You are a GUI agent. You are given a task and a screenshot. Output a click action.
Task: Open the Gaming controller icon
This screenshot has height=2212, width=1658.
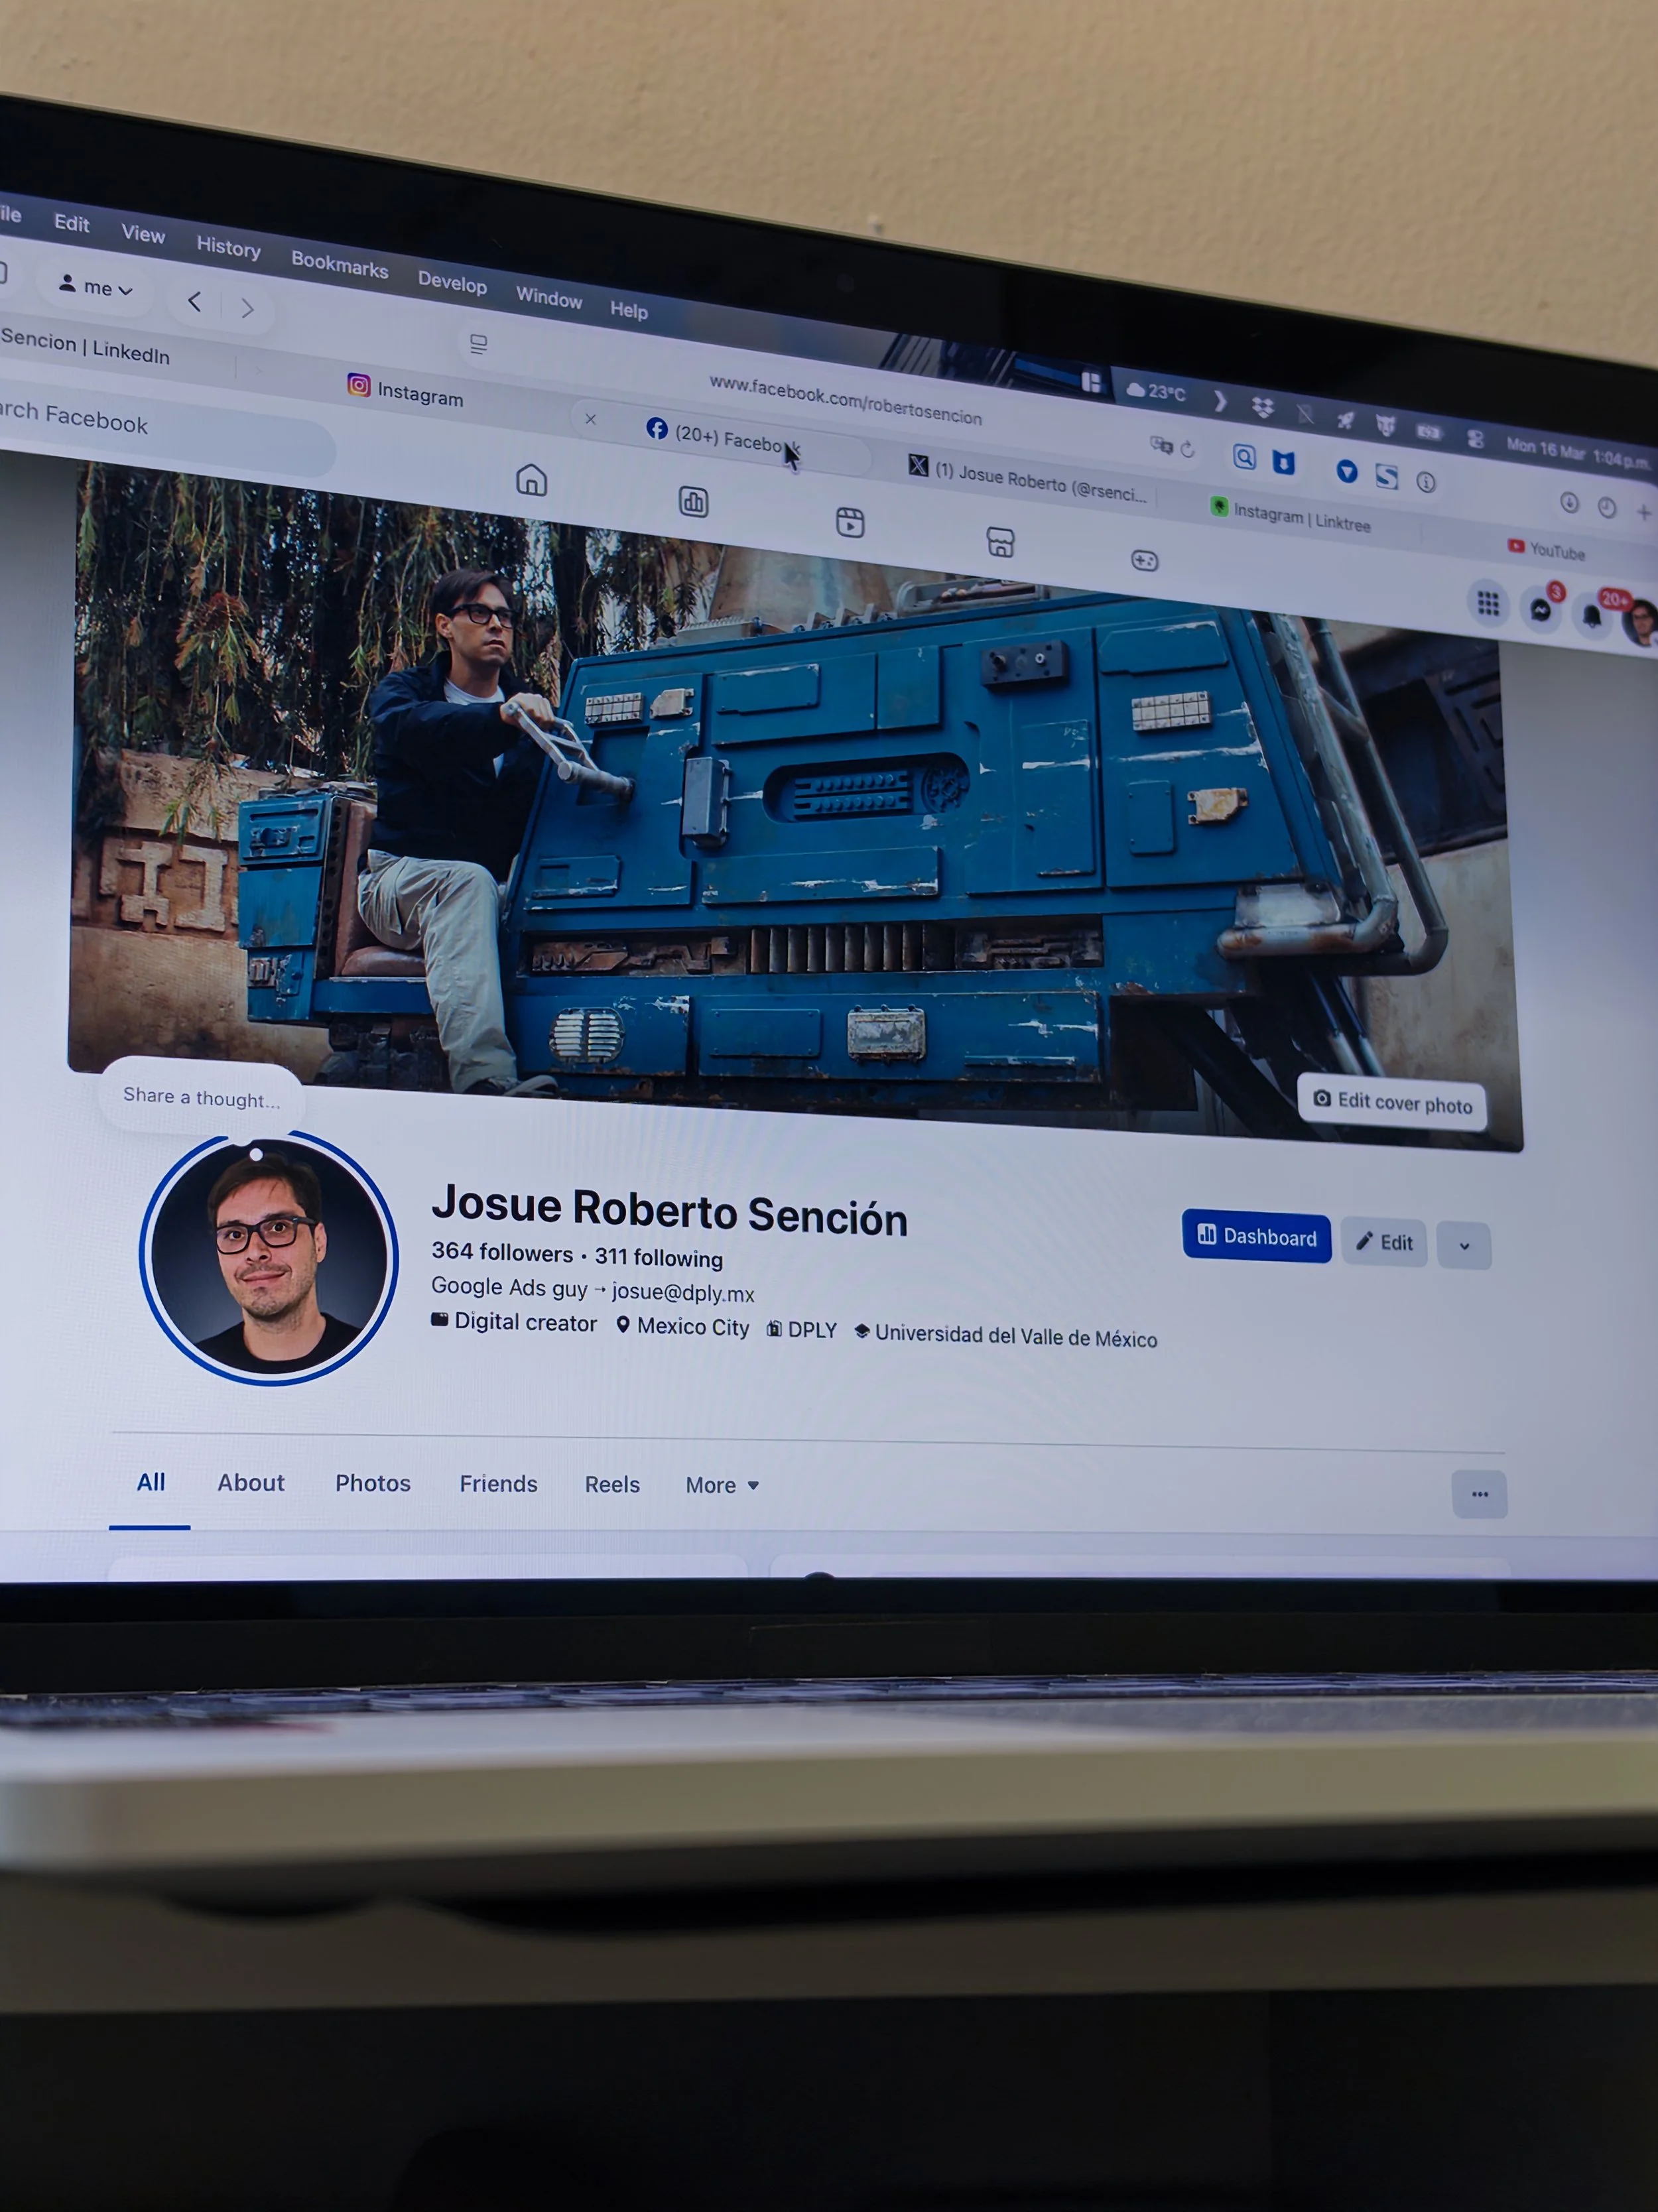1144,561
